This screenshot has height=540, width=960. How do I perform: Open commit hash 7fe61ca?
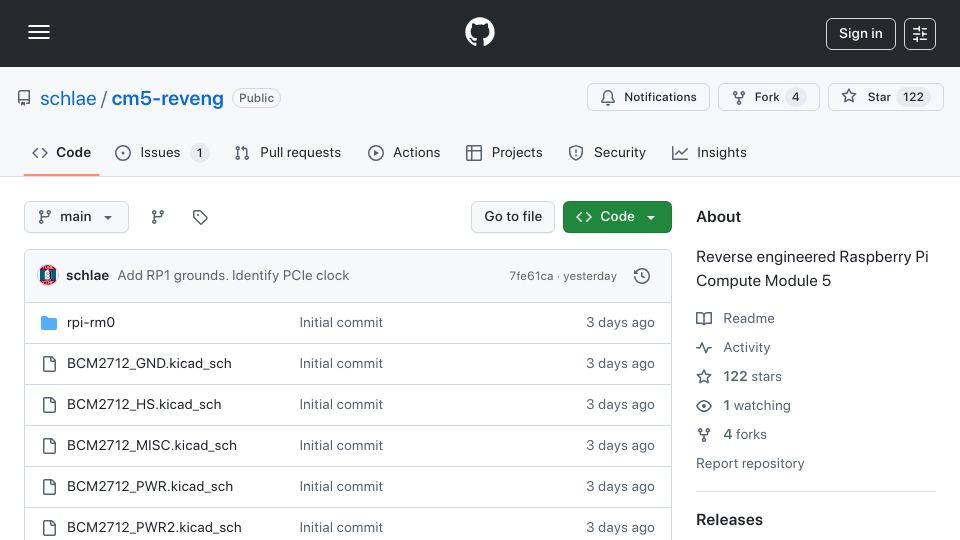[531, 276]
